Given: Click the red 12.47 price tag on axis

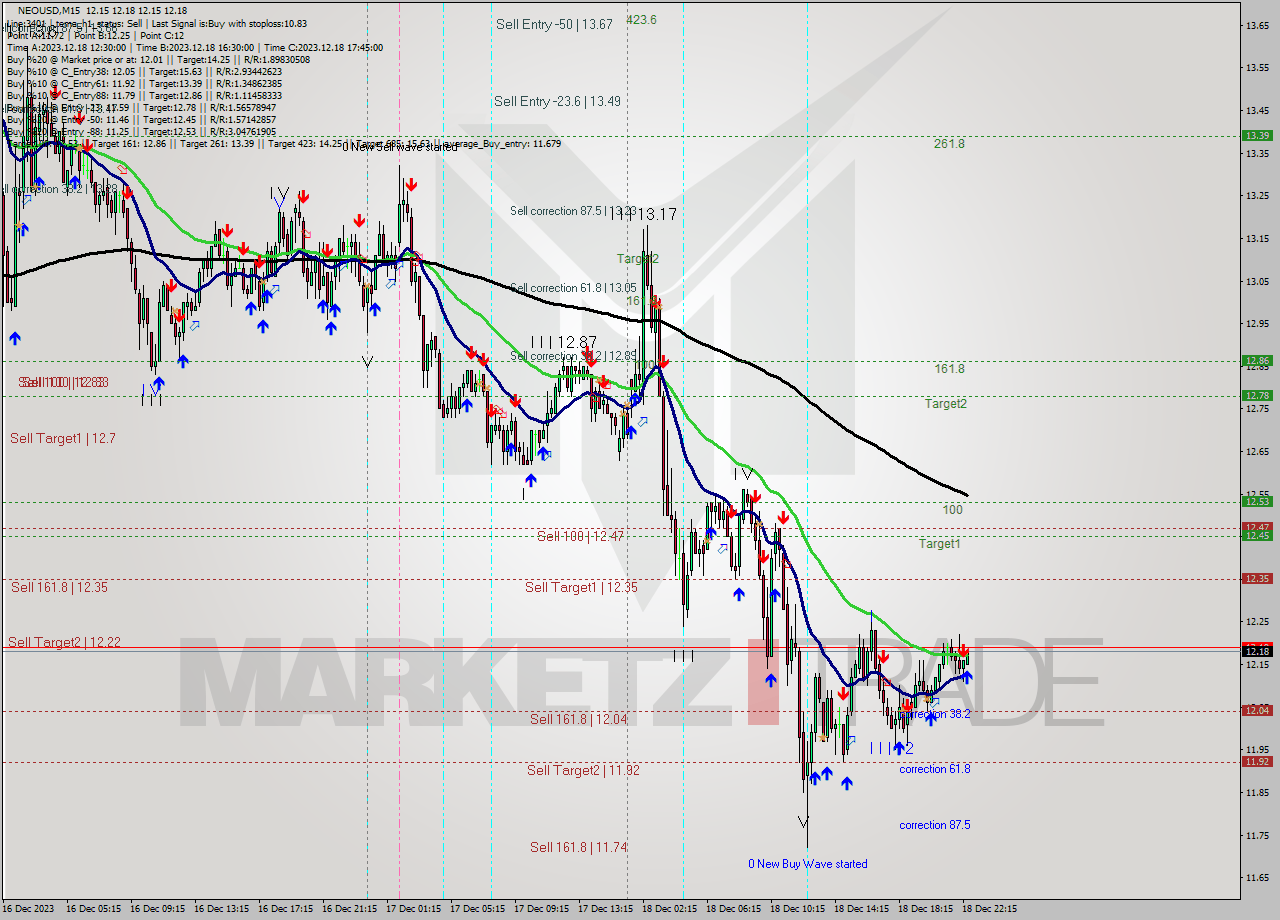Looking at the screenshot, I should coord(1257,526).
